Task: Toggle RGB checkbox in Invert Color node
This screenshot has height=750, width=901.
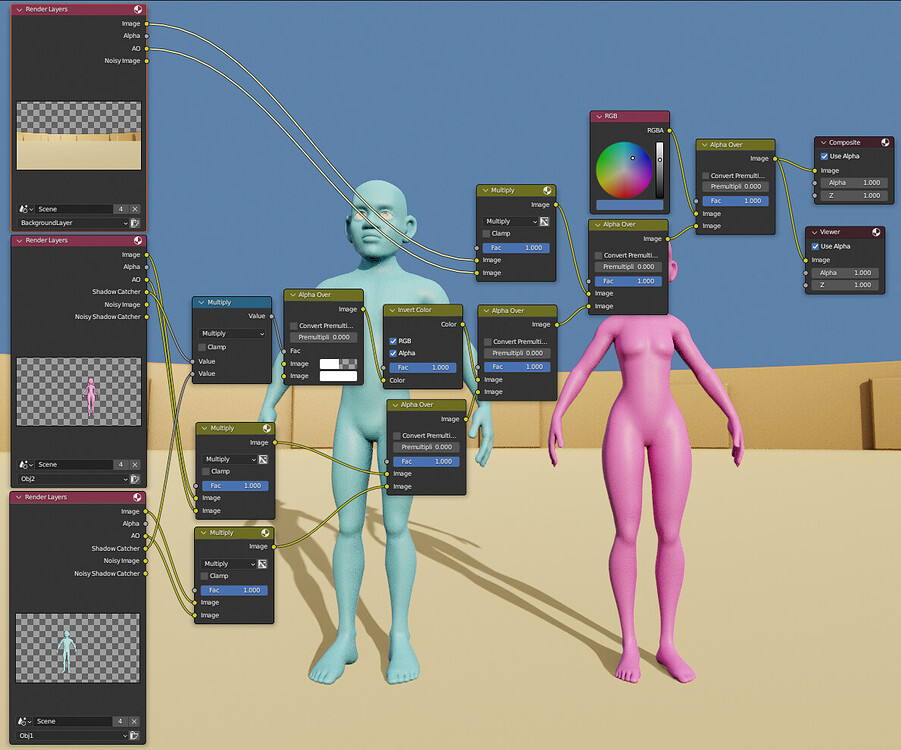Action: pyautogui.click(x=393, y=341)
